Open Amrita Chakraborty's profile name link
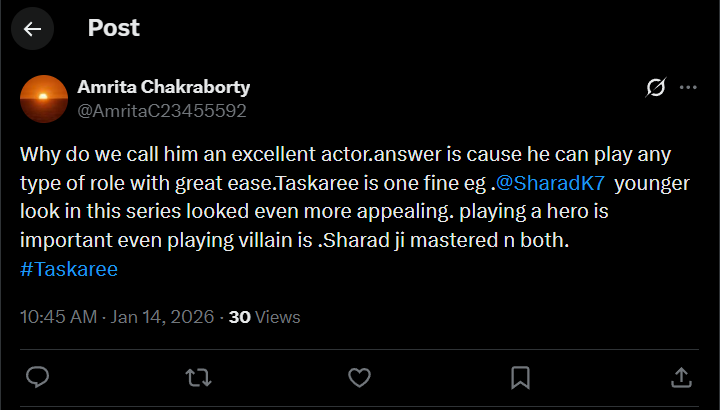Image resolution: width=720 pixels, height=410 pixels. pyautogui.click(x=164, y=87)
